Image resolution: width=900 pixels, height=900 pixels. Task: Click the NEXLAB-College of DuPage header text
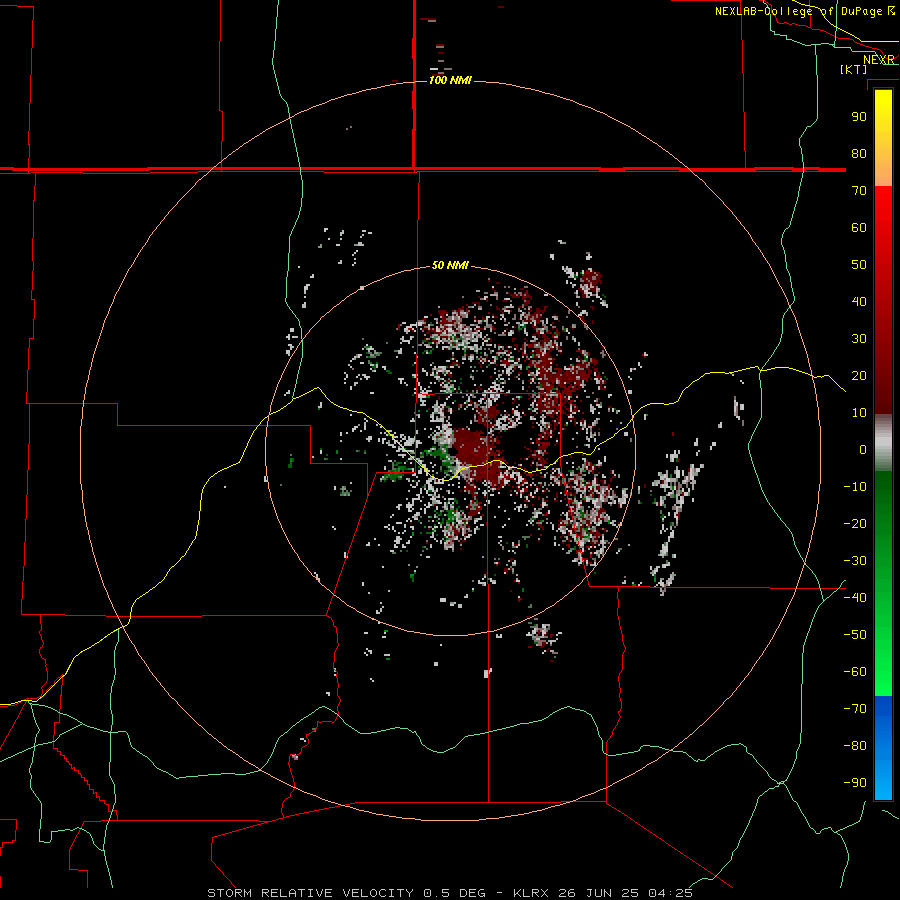pyautogui.click(x=805, y=11)
